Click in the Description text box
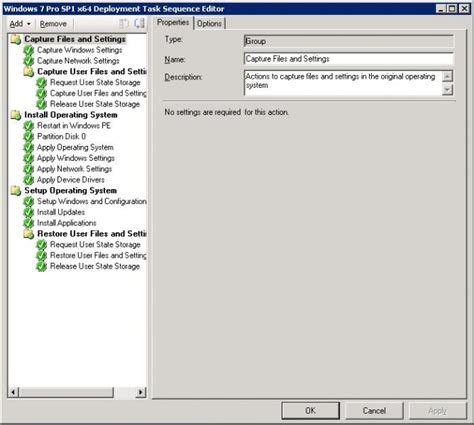Viewport: 474px width, 425px height. coord(343,83)
